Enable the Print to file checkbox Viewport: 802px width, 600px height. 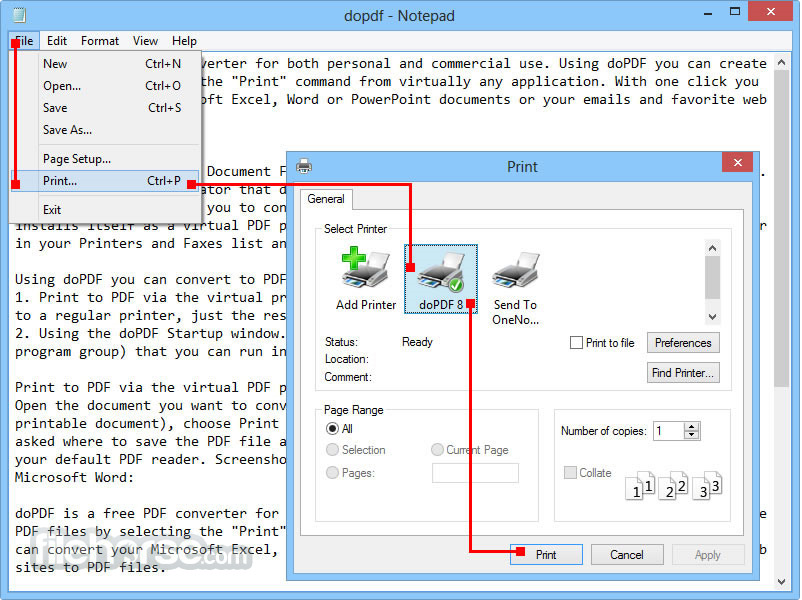pos(576,343)
